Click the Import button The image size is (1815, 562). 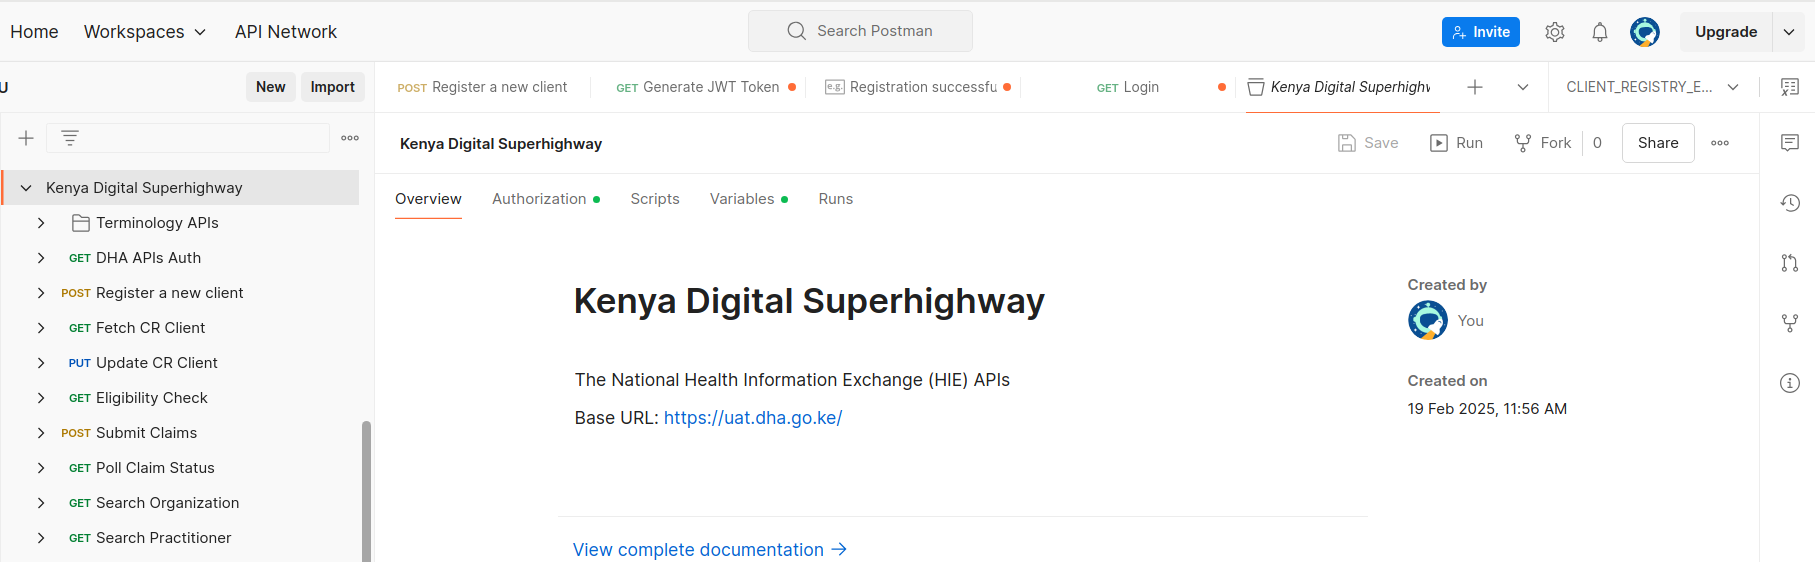click(x=333, y=87)
